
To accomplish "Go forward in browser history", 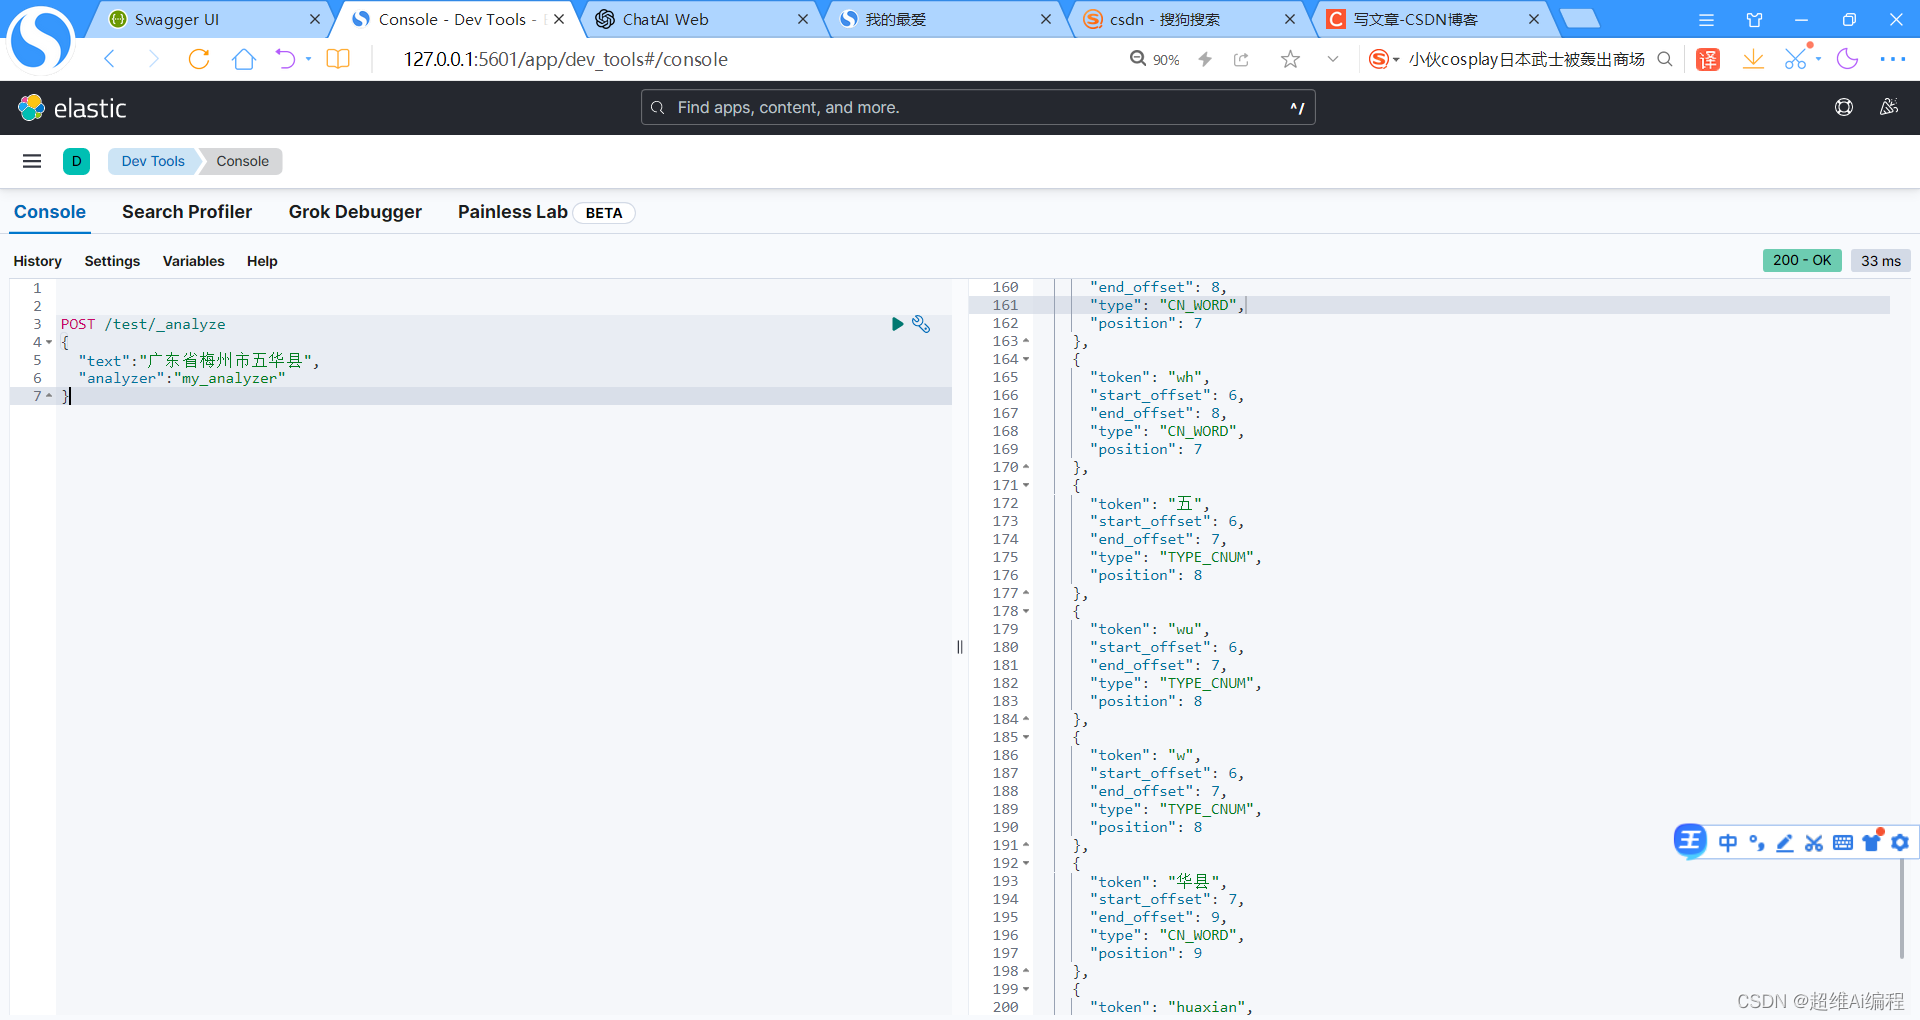I will [153, 59].
